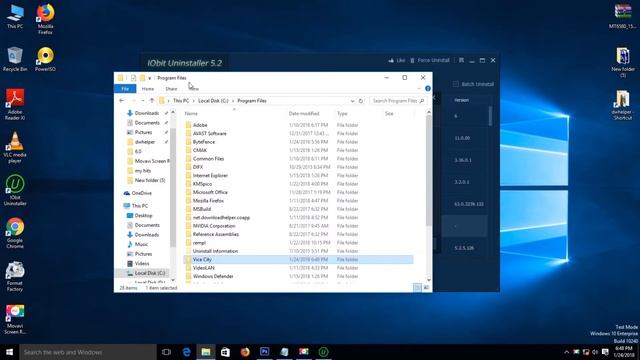Open PowerISO desktop shortcut
This screenshot has height=360, width=640.
(45, 59)
